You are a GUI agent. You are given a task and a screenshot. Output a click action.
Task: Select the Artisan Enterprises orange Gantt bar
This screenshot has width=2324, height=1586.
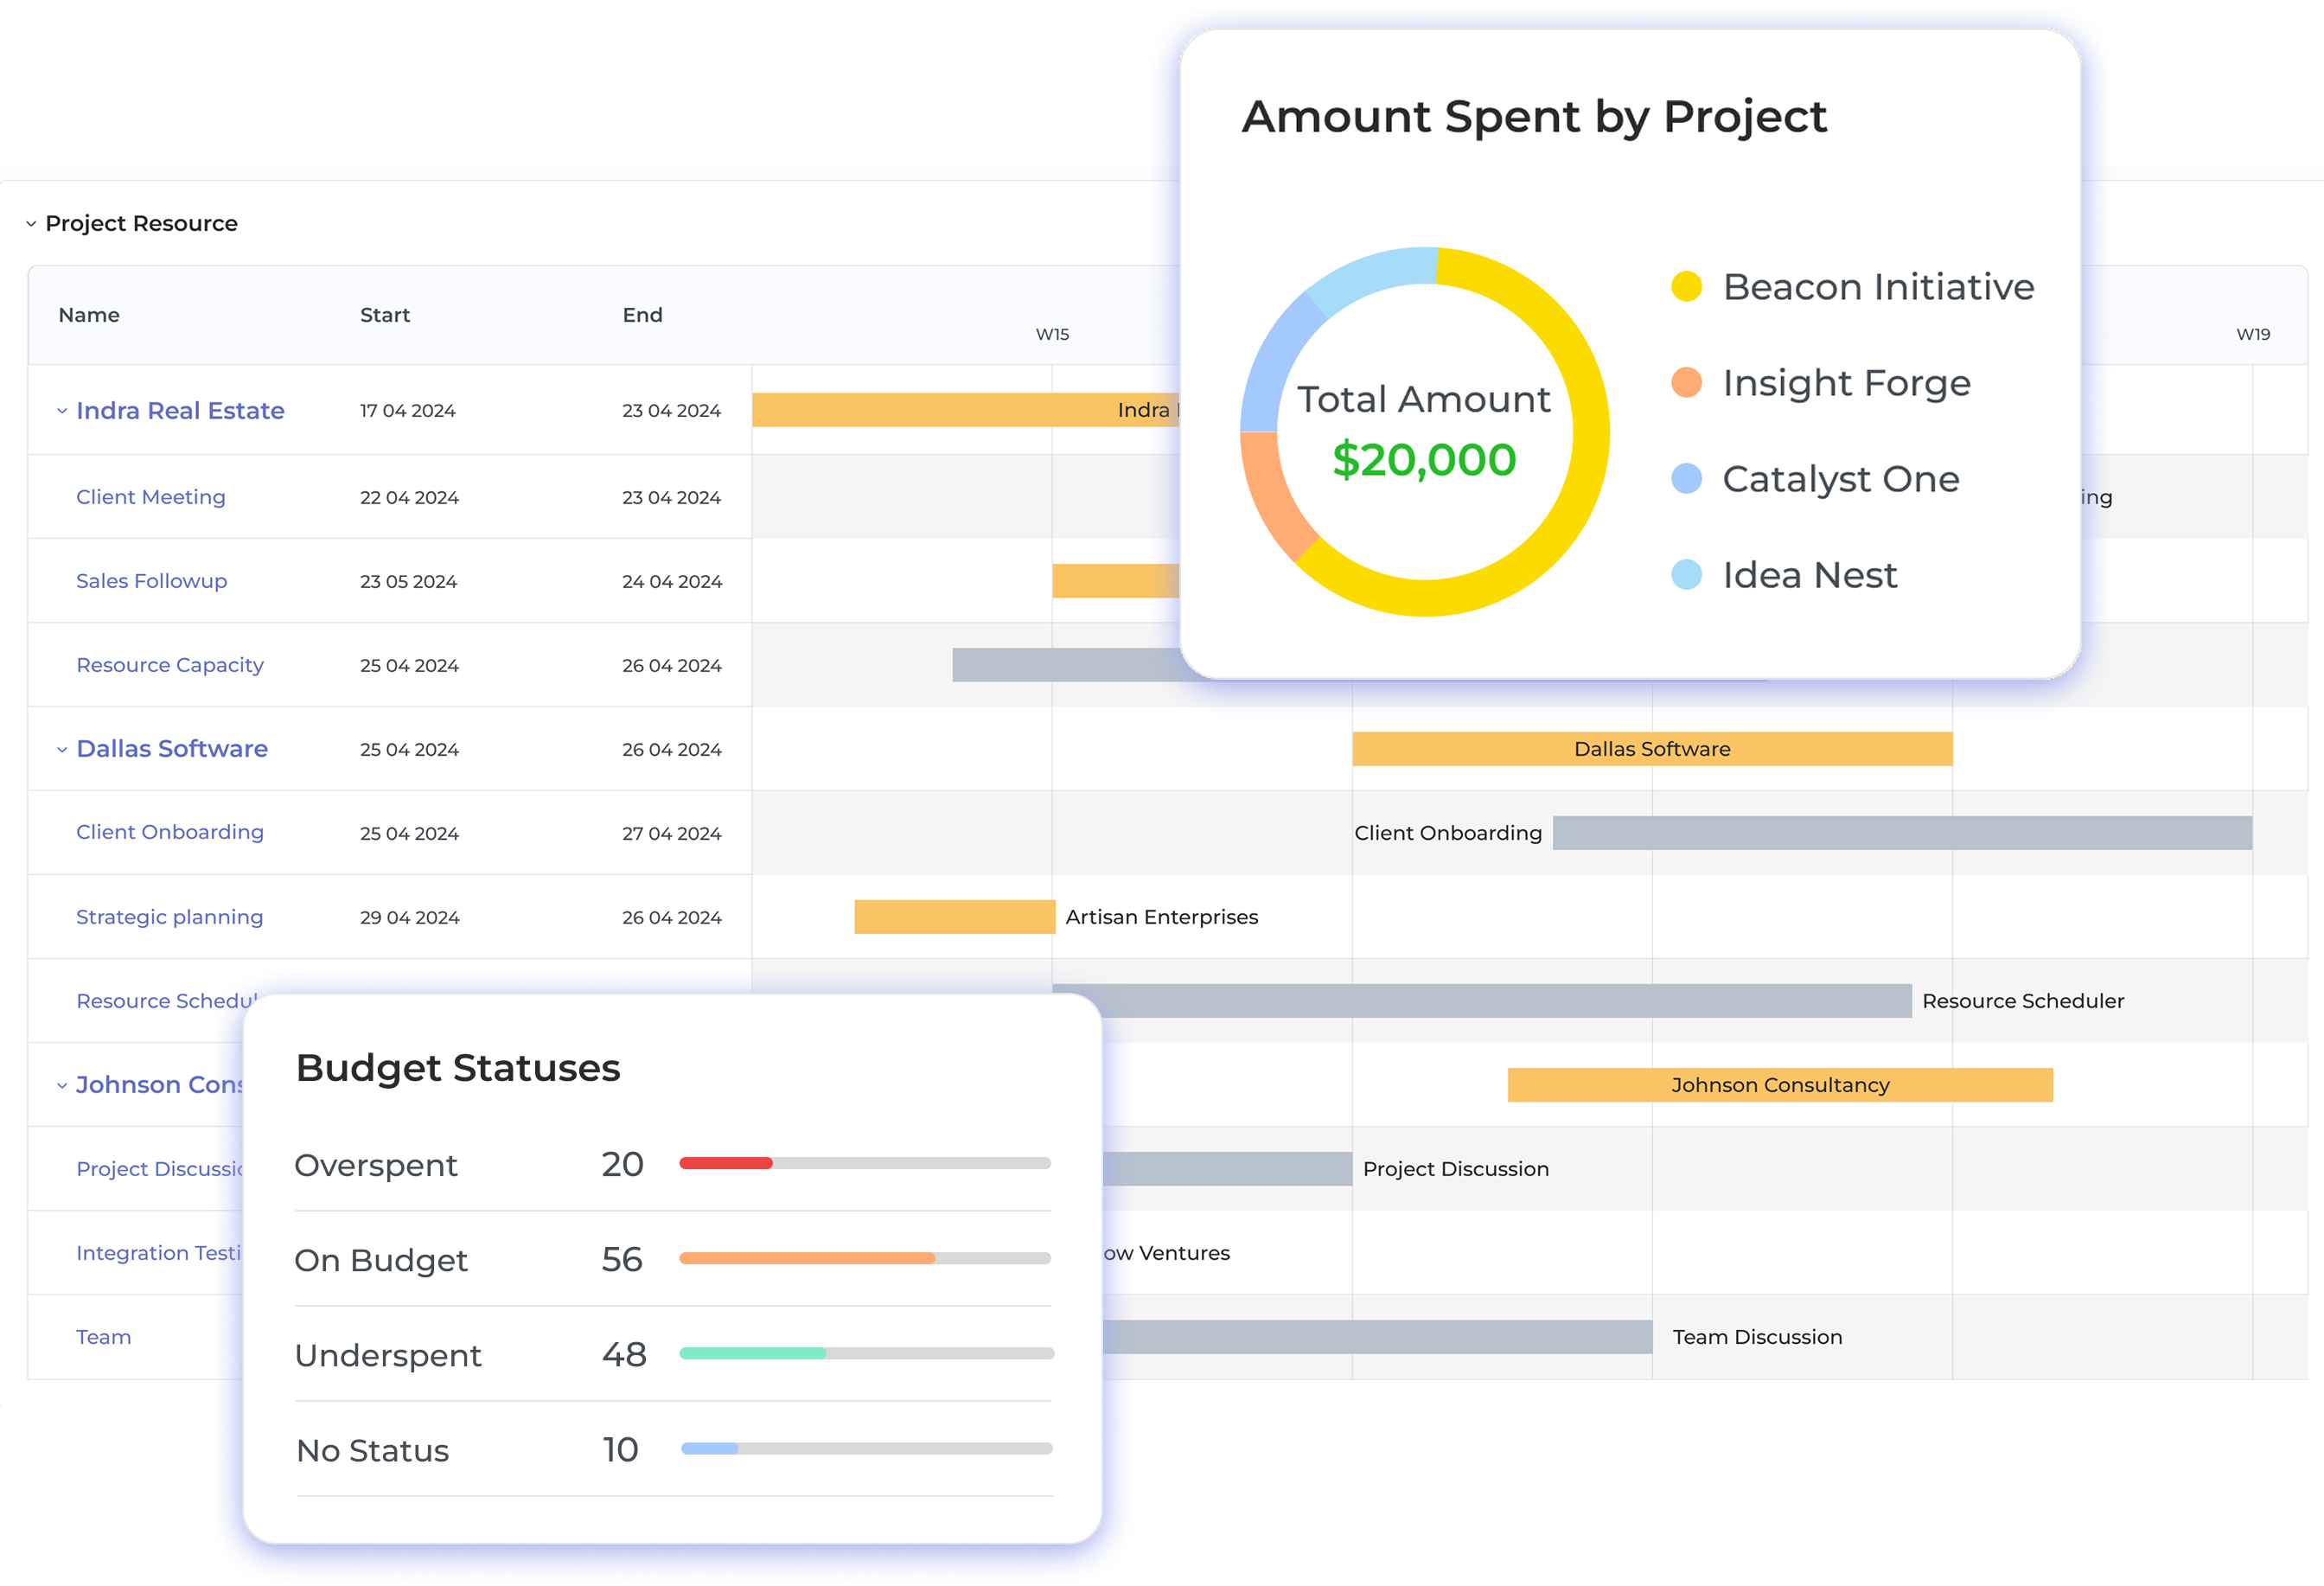(x=955, y=917)
